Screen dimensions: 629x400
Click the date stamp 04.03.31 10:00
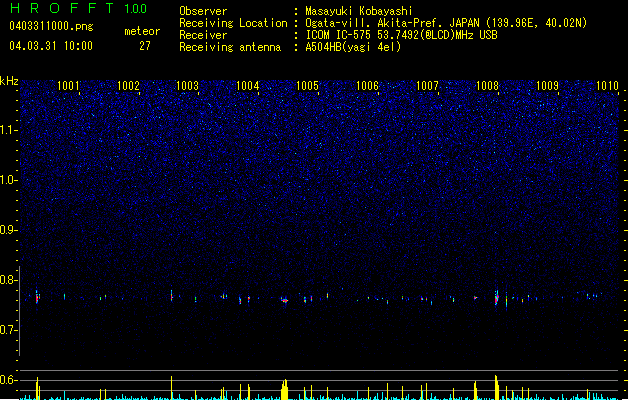pos(51,46)
